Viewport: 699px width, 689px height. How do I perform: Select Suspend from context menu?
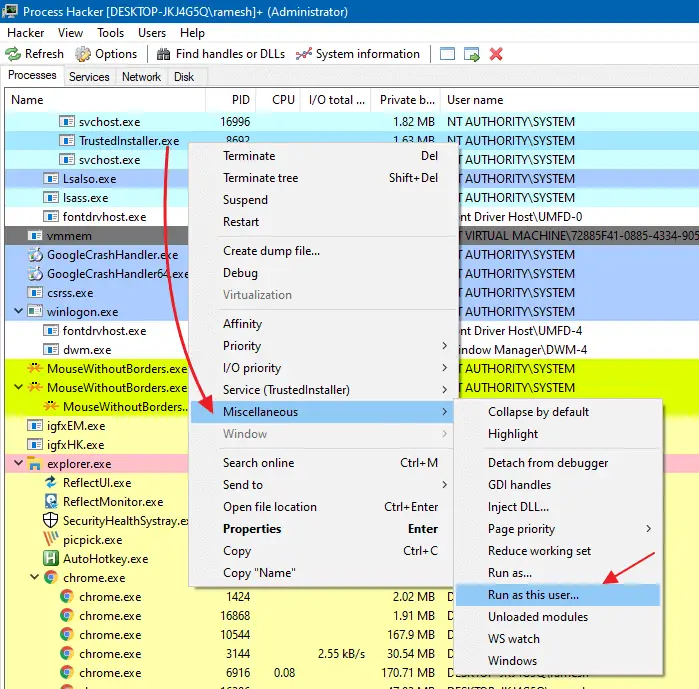(324, 200)
